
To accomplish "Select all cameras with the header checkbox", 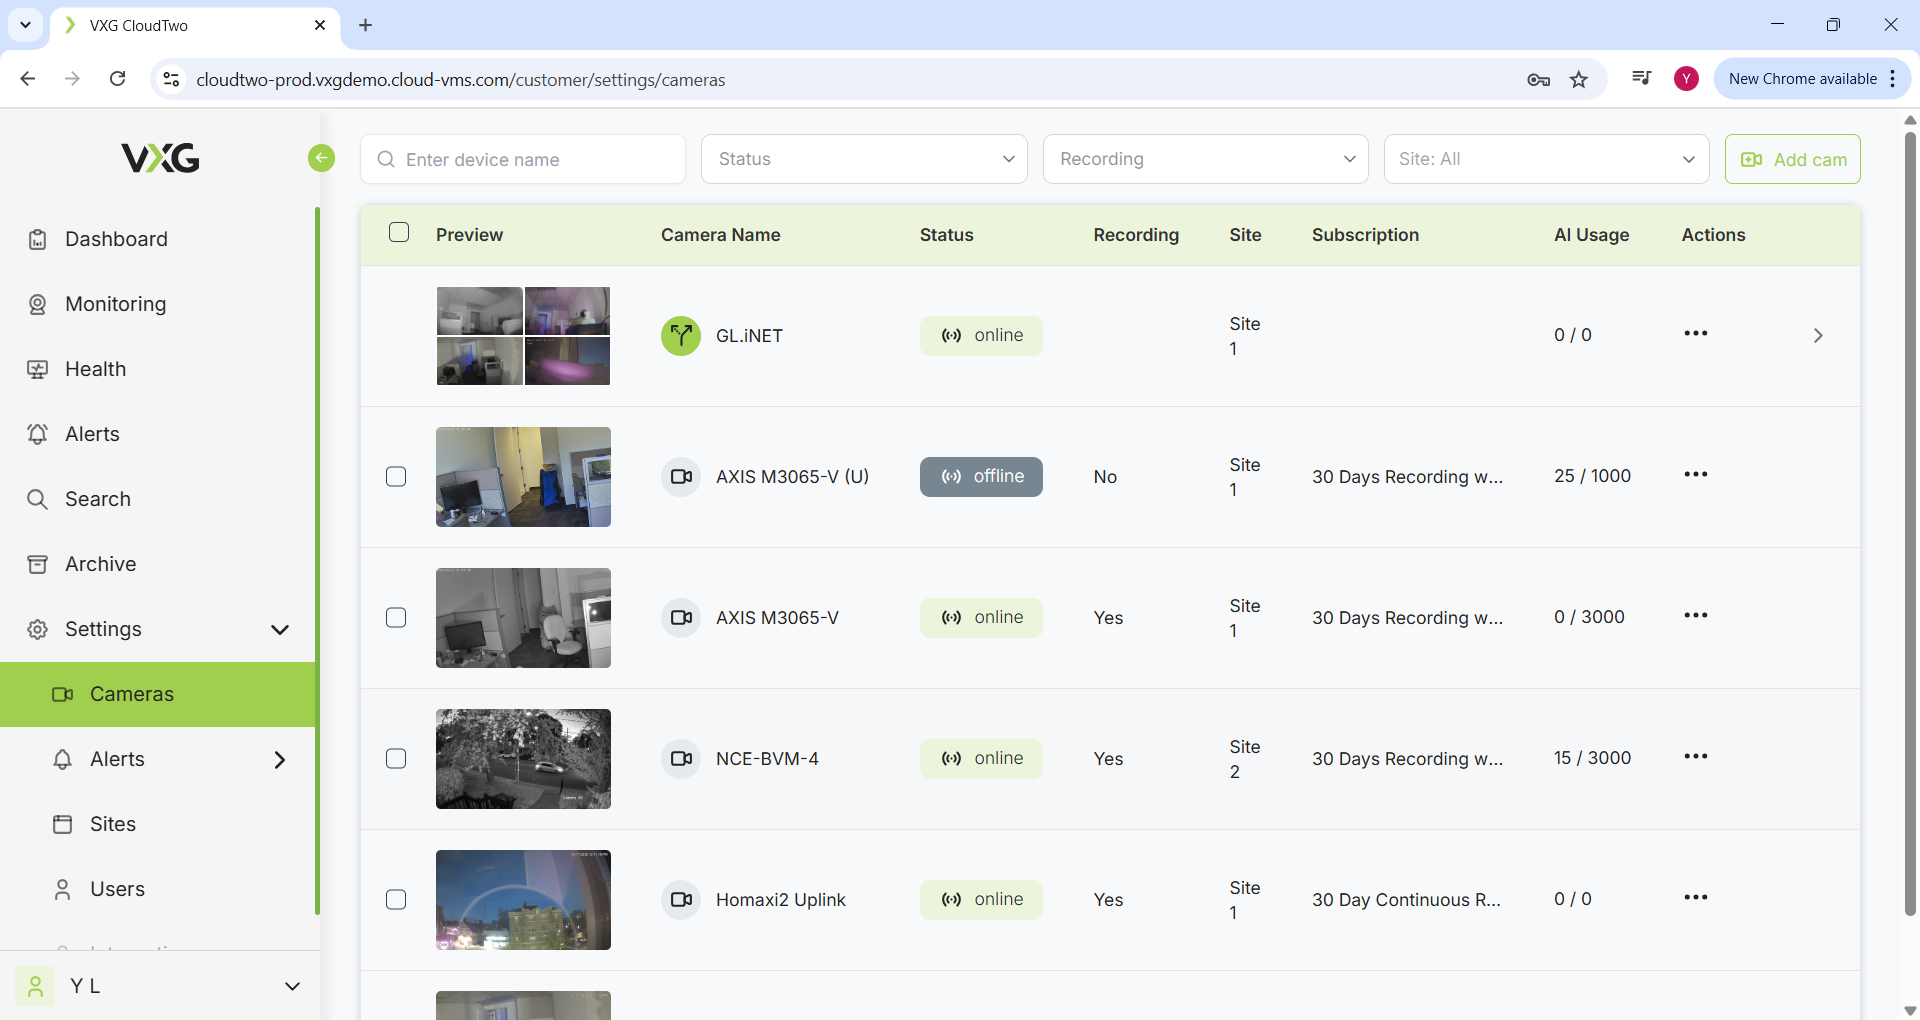I will click(x=399, y=233).
